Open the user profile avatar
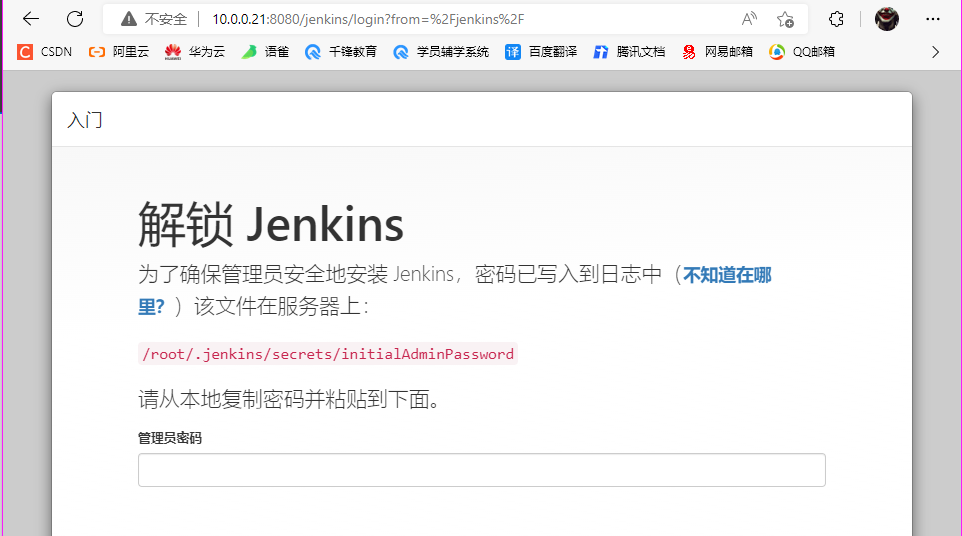 click(x=887, y=19)
